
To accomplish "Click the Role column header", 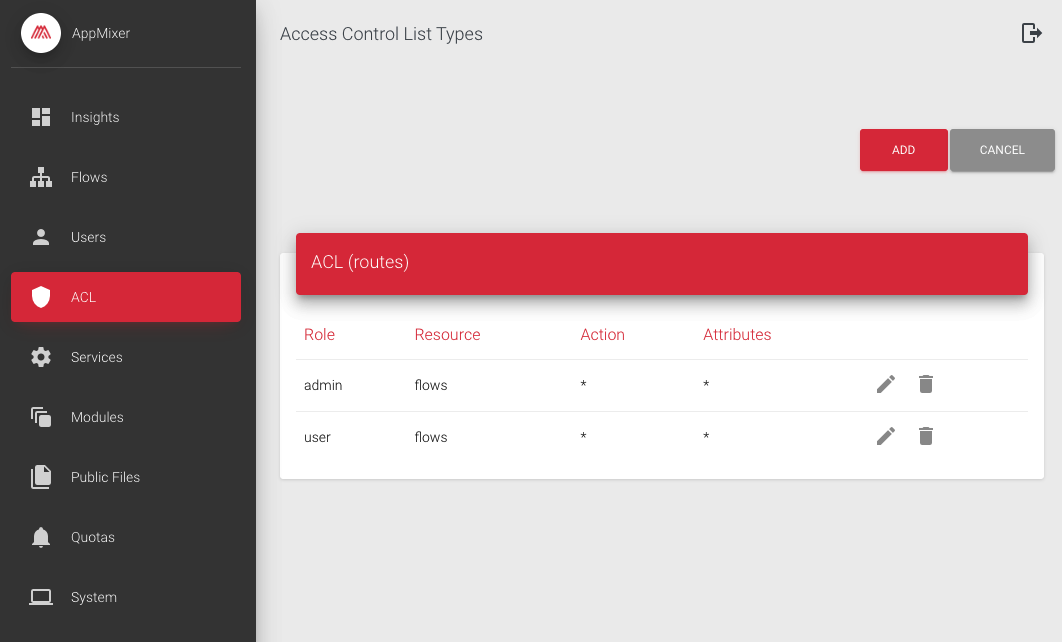I will (x=319, y=335).
